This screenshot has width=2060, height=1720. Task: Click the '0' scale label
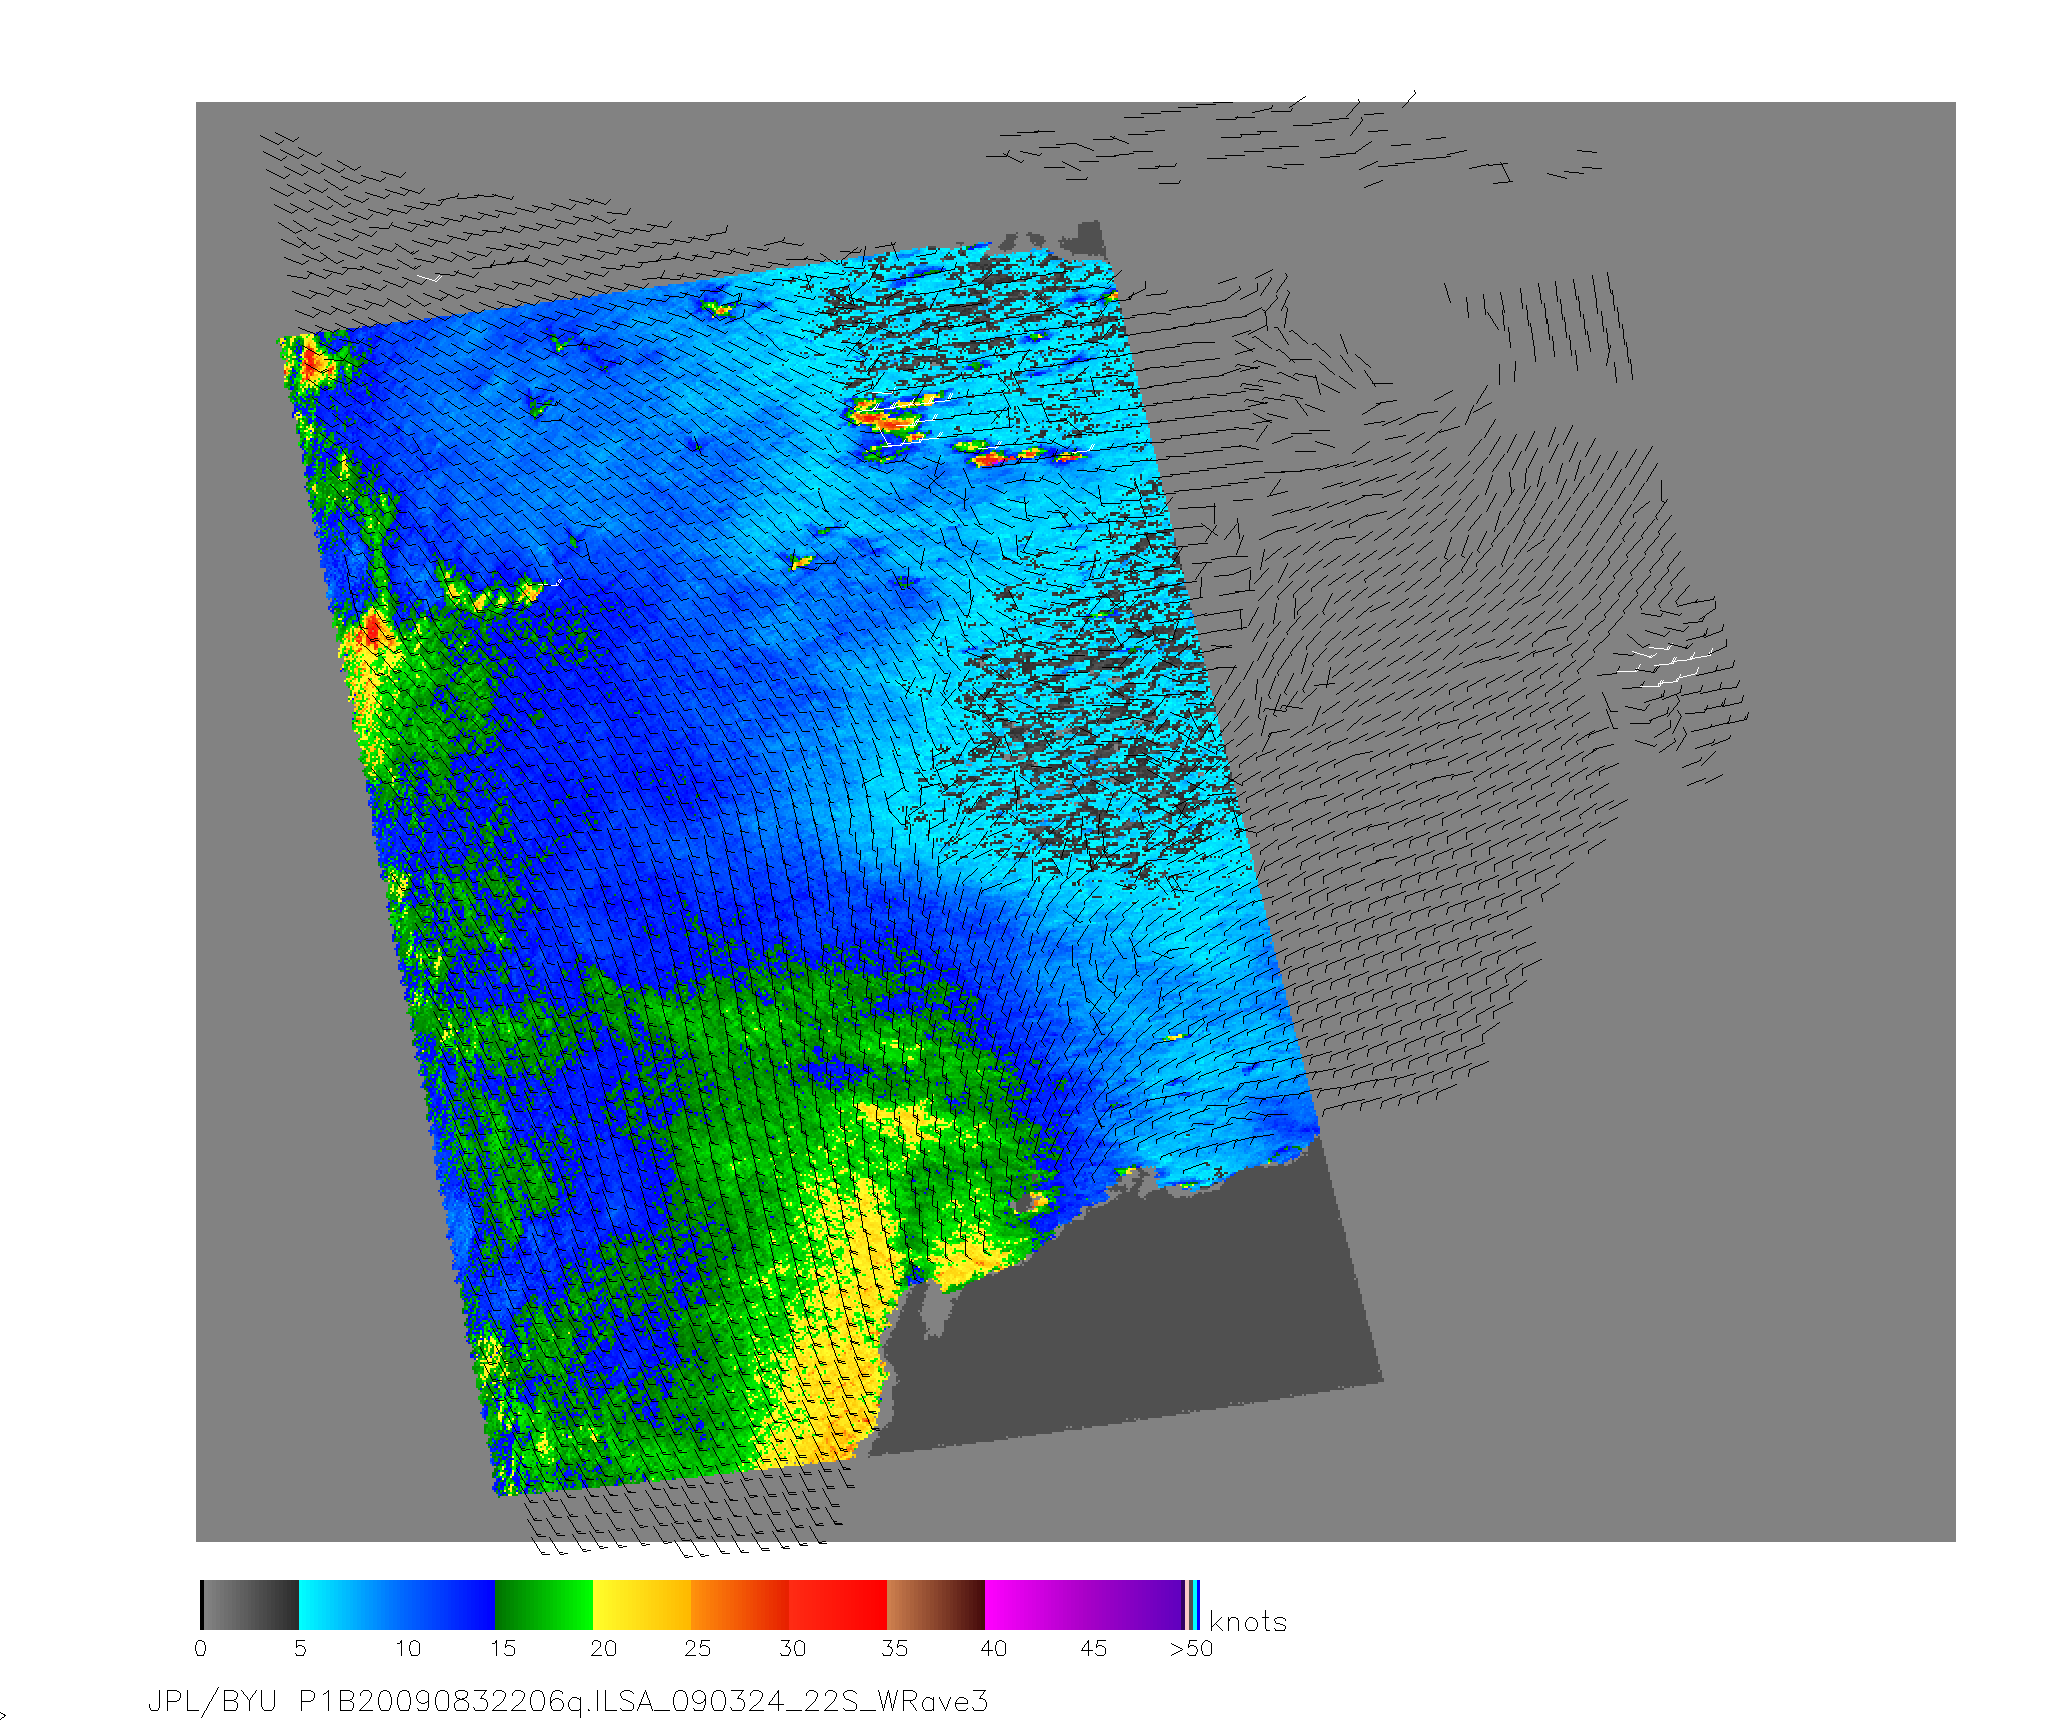pos(200,1648)
